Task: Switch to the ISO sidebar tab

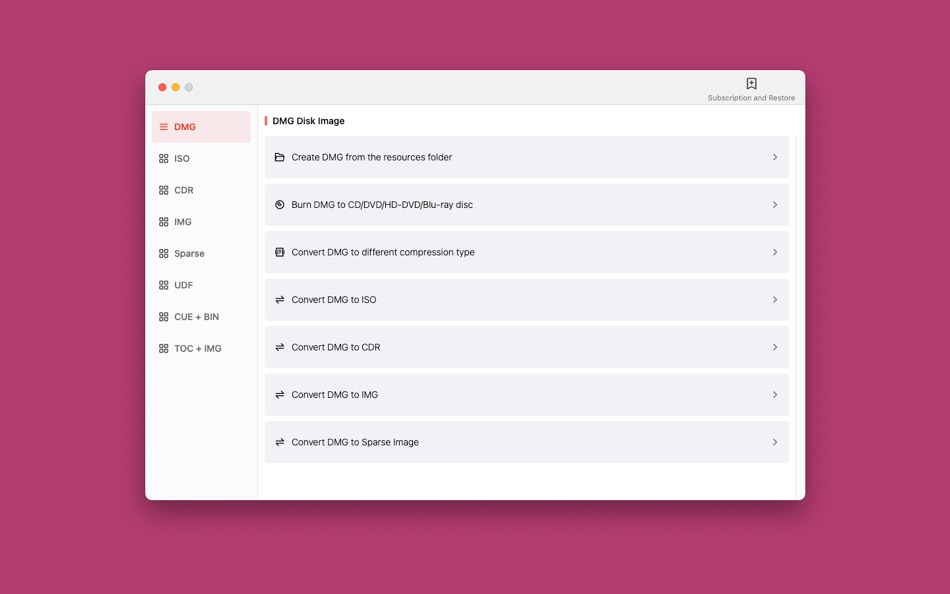Action: tap(201, 159)
